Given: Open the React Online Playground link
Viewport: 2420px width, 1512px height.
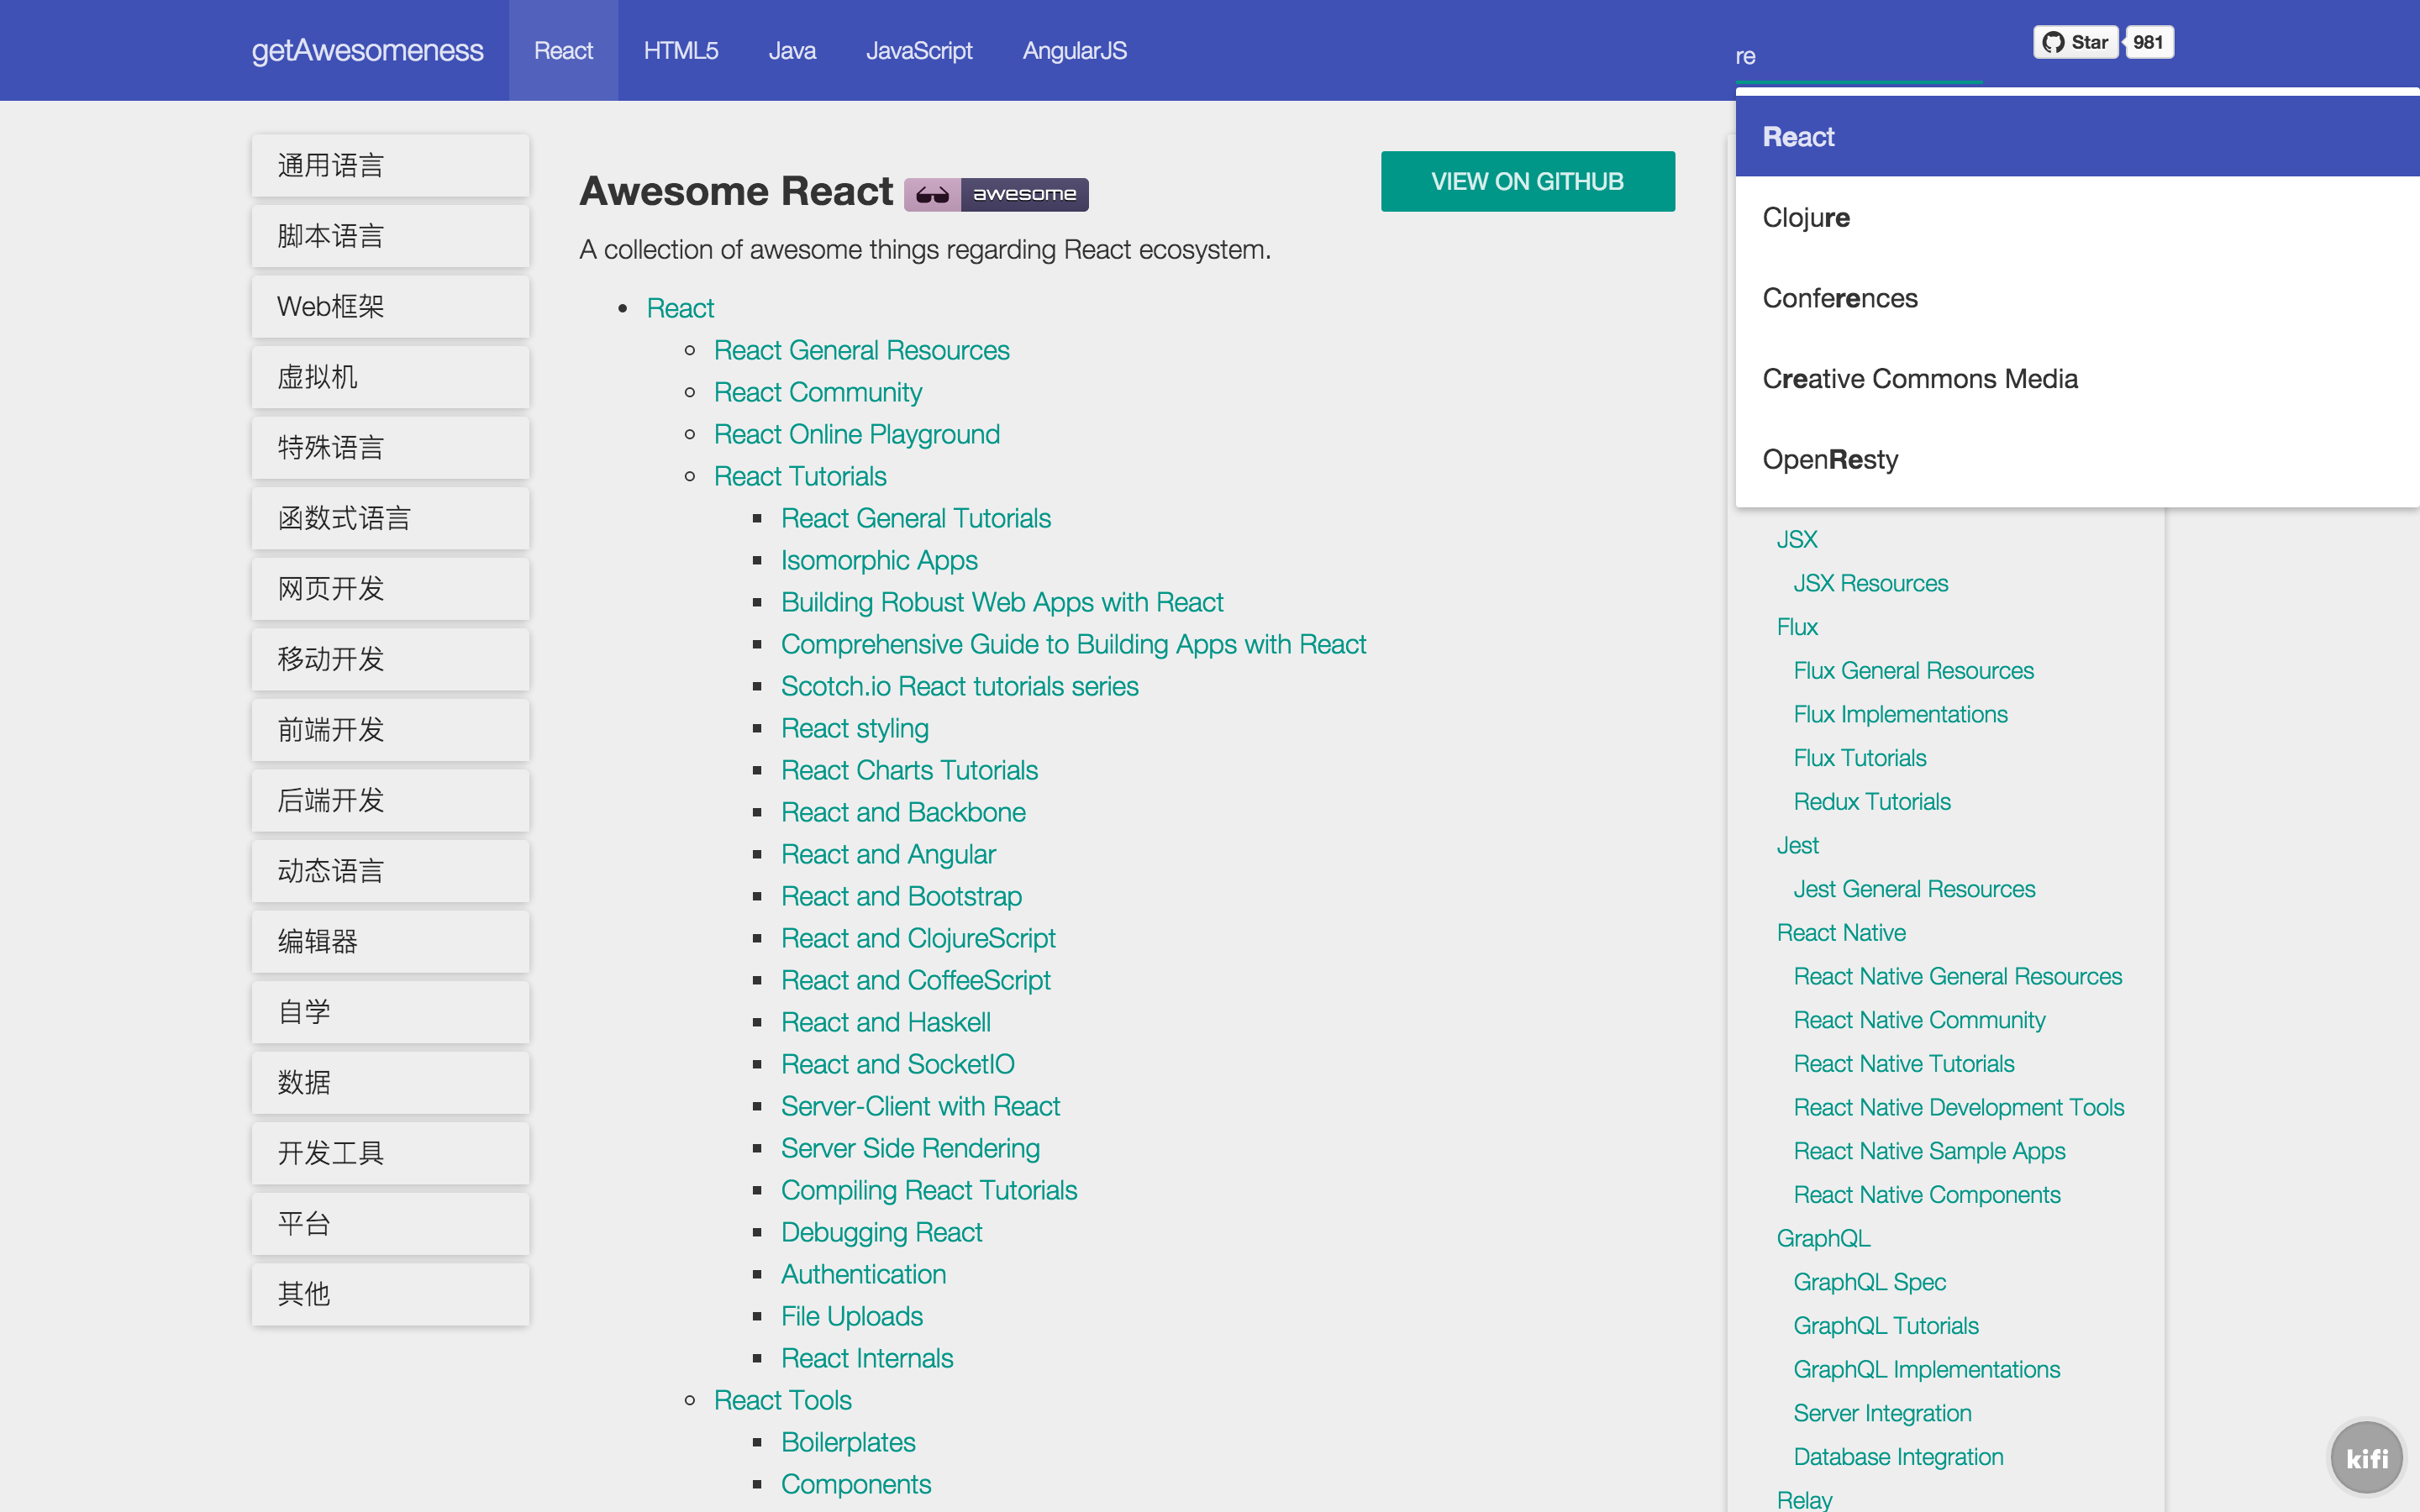Looking at the screenshot, I should point(856,434).
